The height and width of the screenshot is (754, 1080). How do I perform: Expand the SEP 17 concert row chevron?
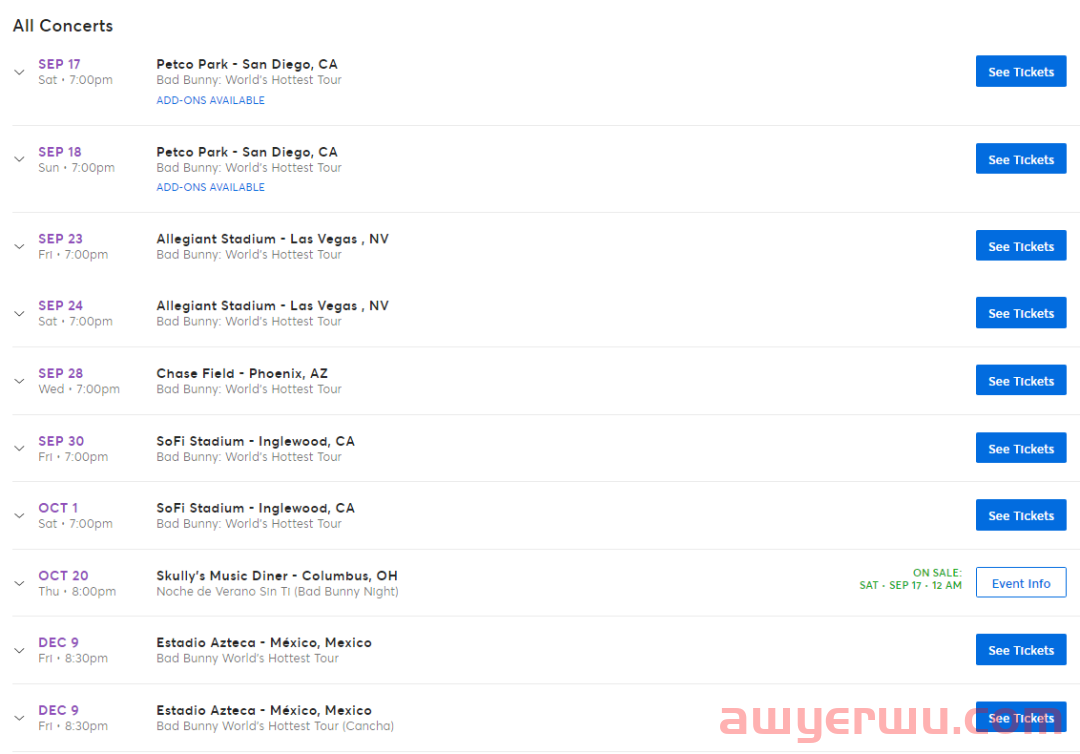click(19, 72)
